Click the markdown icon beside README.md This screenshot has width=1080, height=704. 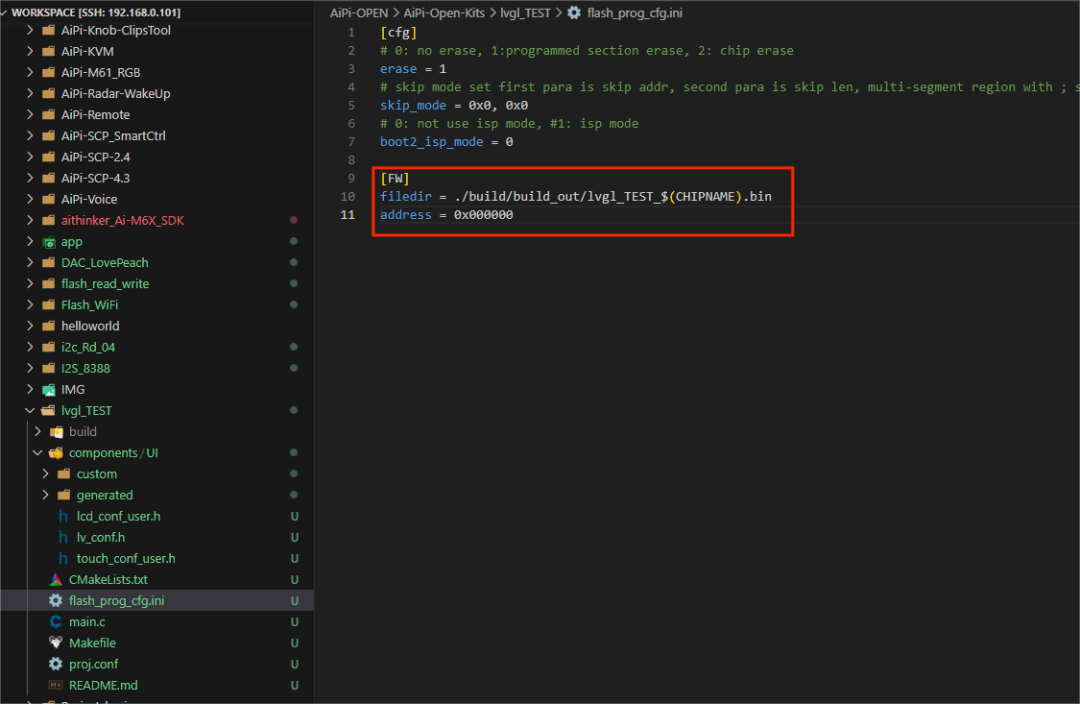coord(56,685)
